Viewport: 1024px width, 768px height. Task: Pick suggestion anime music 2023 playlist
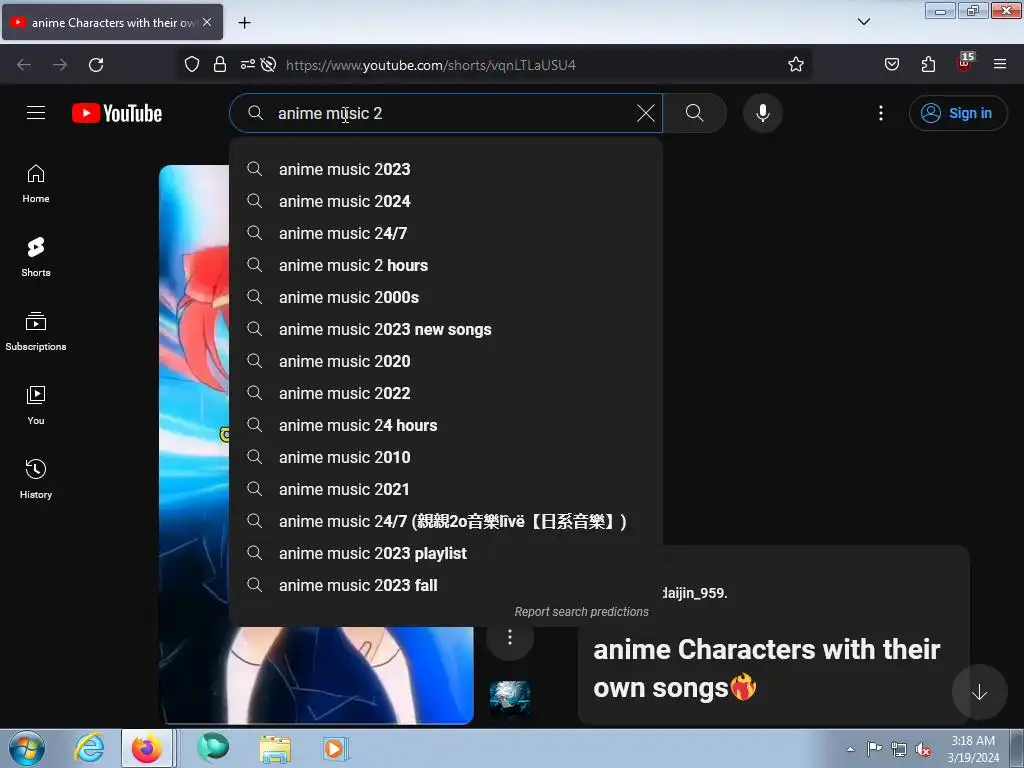coord(445,553)
